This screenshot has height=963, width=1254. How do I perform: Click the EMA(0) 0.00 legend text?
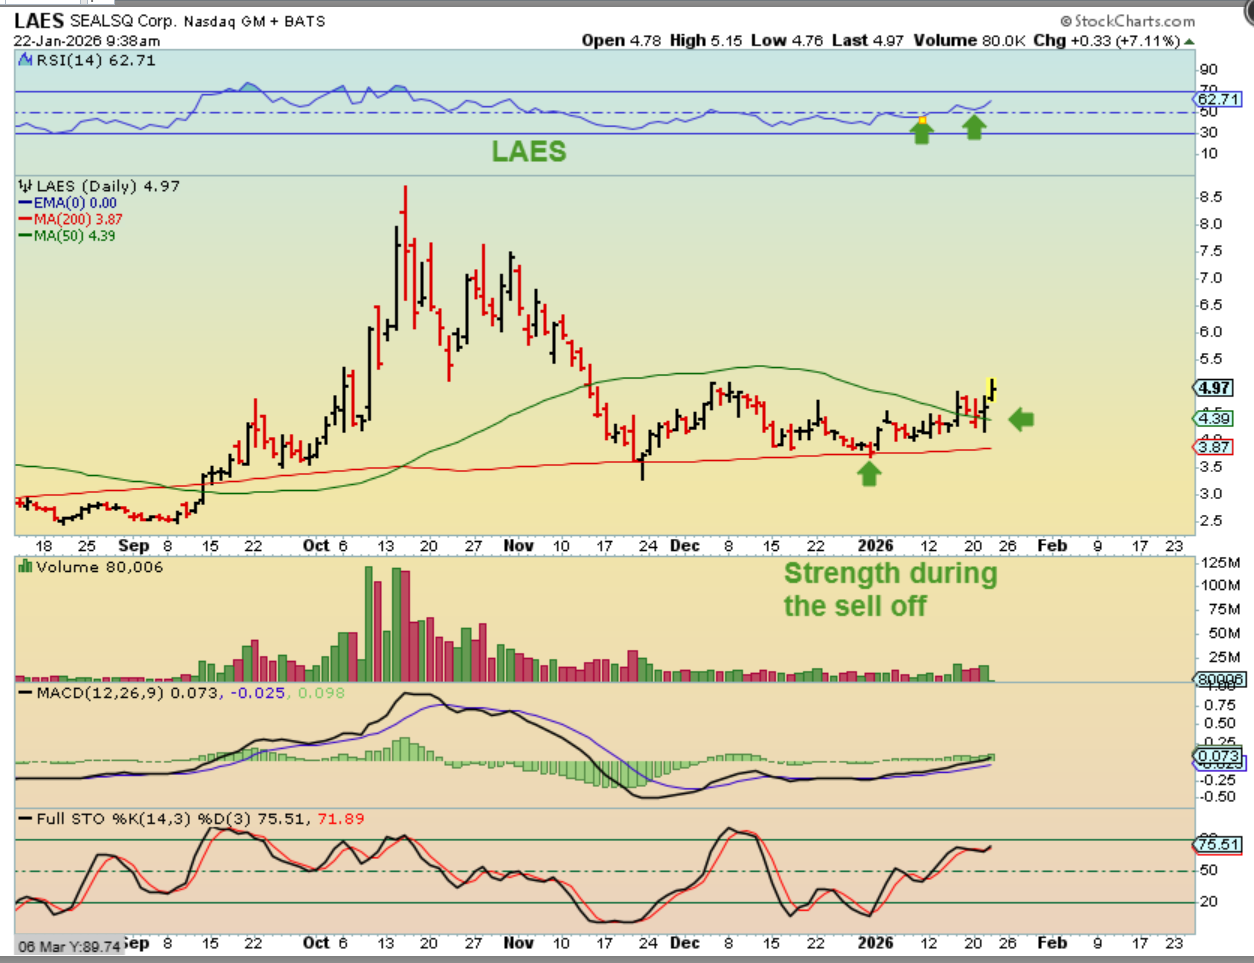75,203
